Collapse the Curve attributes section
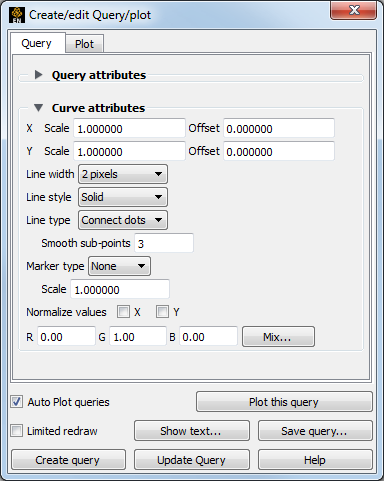The image size is (384, 481). pyautogui.click(x=39, y=108)
